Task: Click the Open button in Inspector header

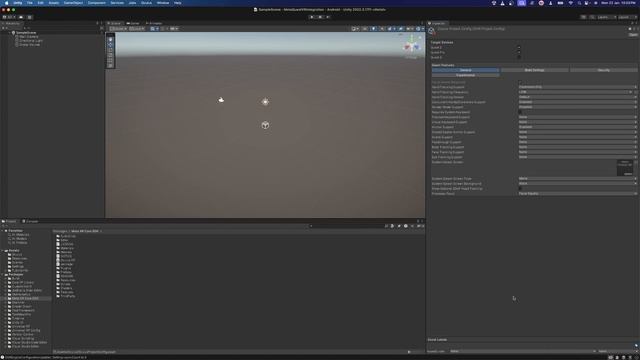Action: (x=633, y=35)
